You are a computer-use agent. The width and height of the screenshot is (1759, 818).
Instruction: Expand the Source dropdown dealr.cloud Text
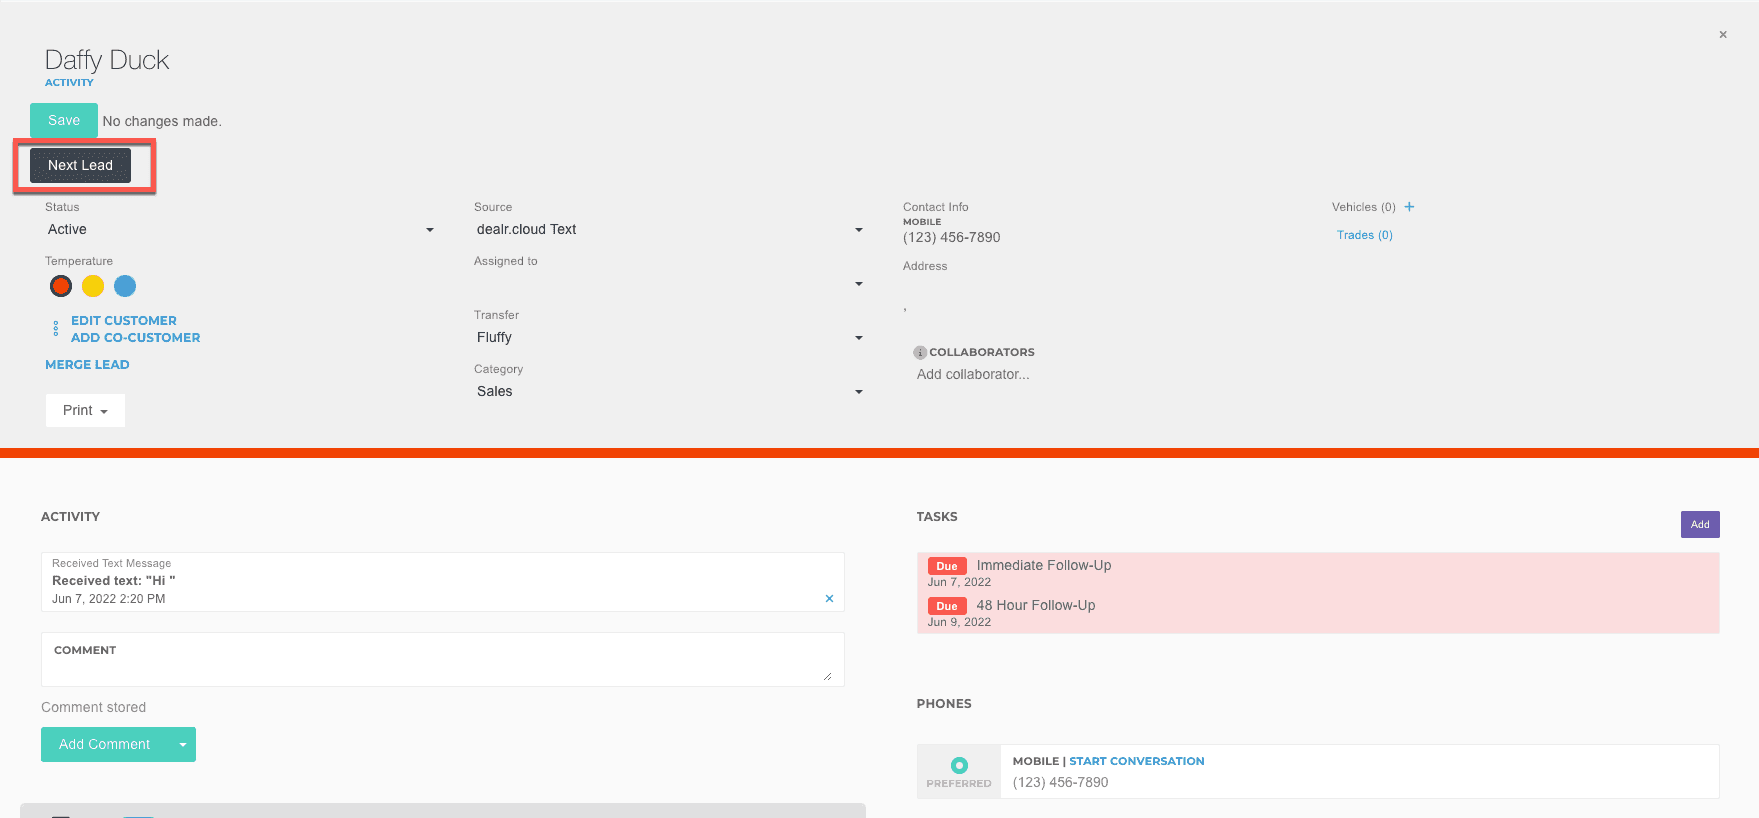click(668, 230)
